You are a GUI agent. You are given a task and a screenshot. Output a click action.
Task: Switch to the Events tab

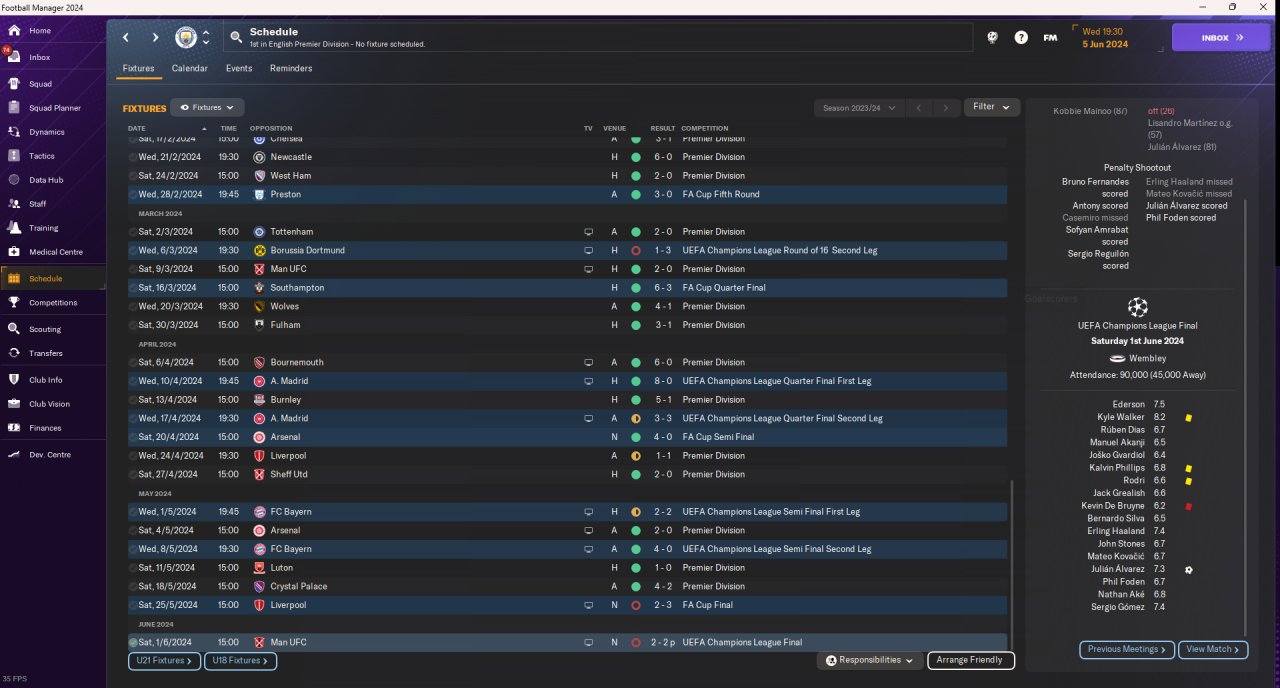coord(239,69)
